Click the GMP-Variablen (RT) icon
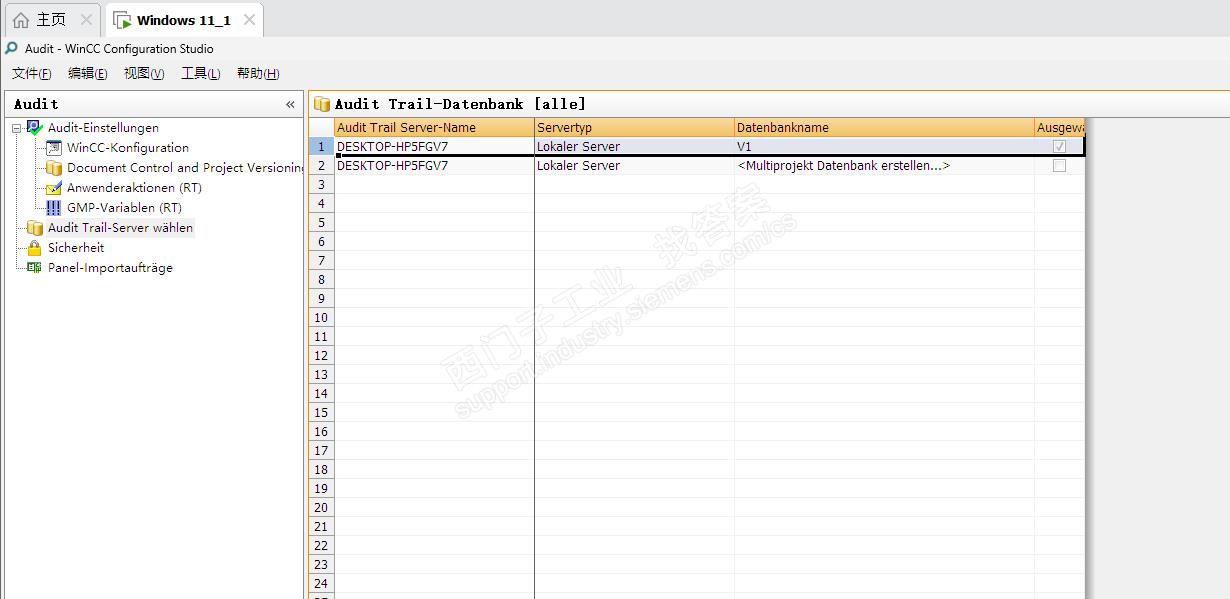The width and height of the screenshot is (1230, 599). (x=54, y=208)
